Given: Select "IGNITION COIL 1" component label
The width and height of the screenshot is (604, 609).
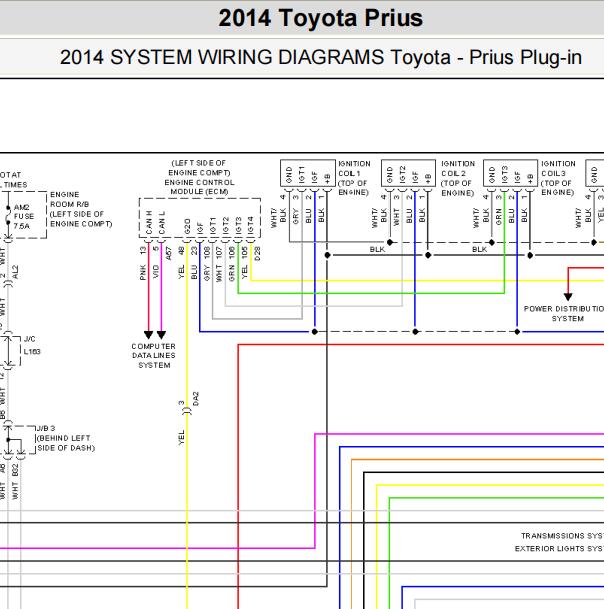Looking at the screenshot, I should pyautogui.click(x=354, y=169).
